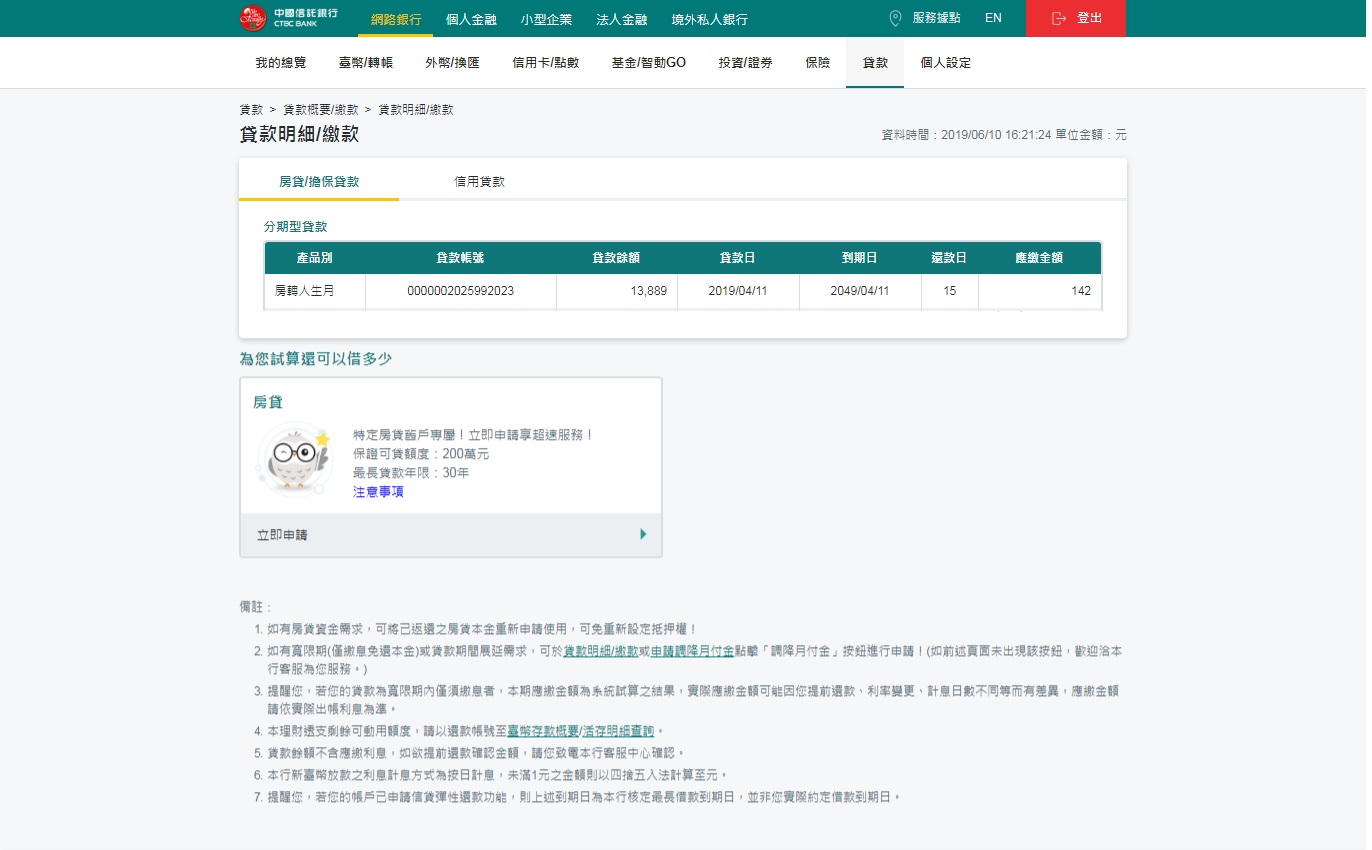Open 服務據點 service locations
The image size is (1372, 850).
936,18
